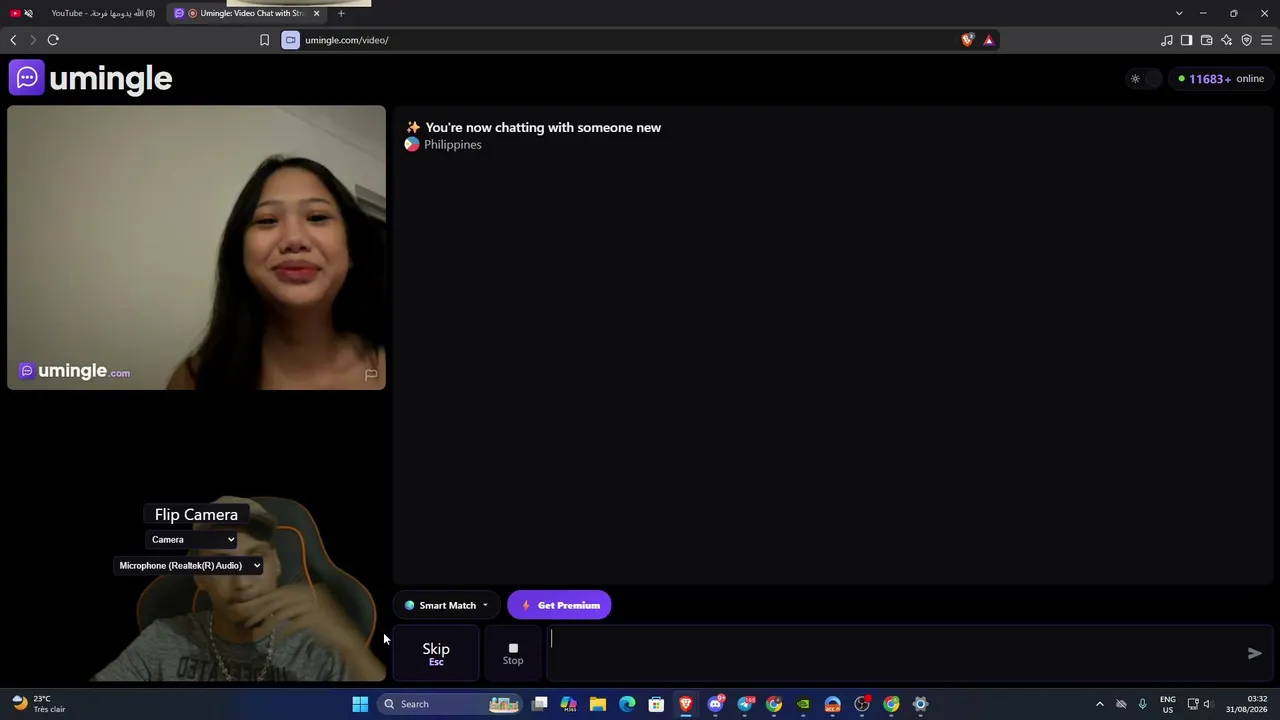The height and width of the screenshot is (720, 1280).
Task: Open a new browser tab
Action: tap(341, 13)
